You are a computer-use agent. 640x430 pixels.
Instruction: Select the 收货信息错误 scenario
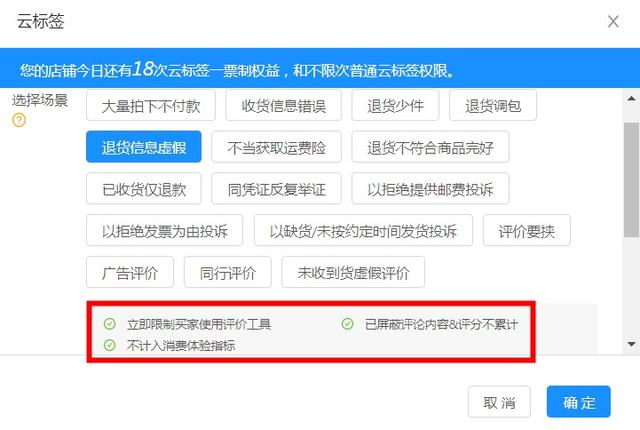[283, 106]
